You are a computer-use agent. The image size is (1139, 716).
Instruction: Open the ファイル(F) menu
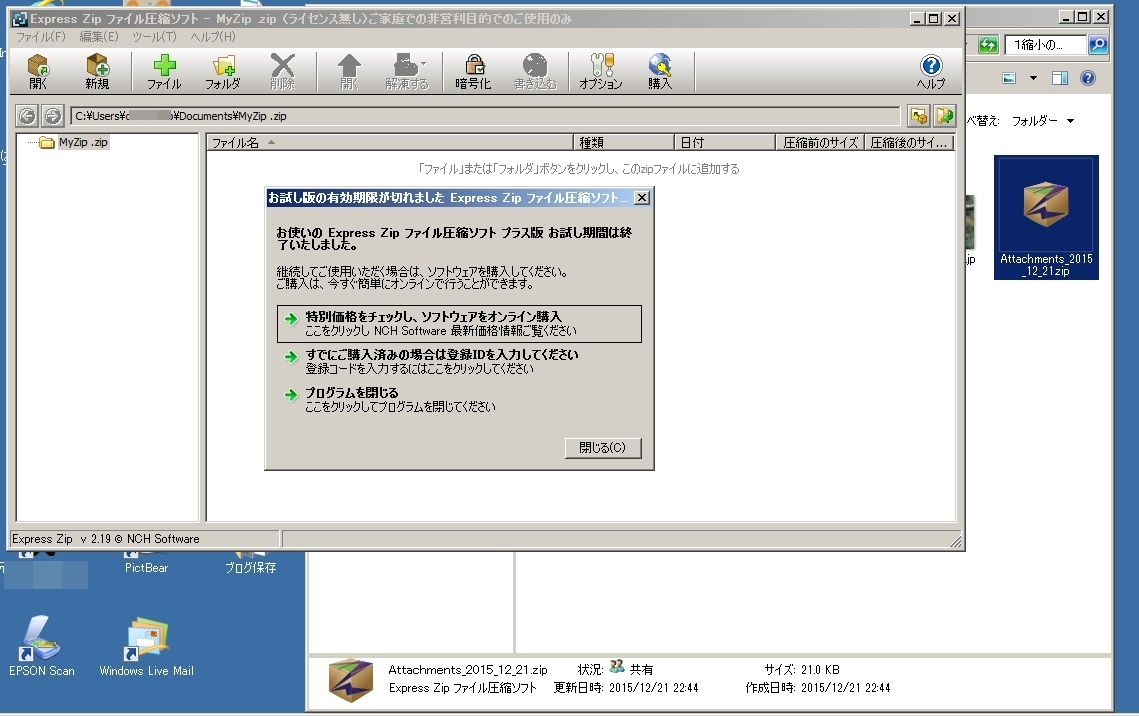41,36
